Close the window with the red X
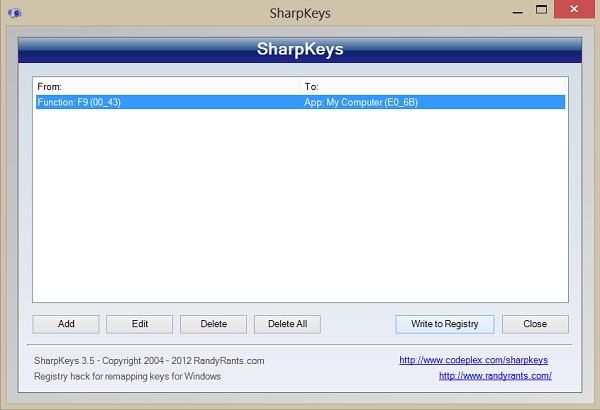The image size is (600, 410). point(574,9)
